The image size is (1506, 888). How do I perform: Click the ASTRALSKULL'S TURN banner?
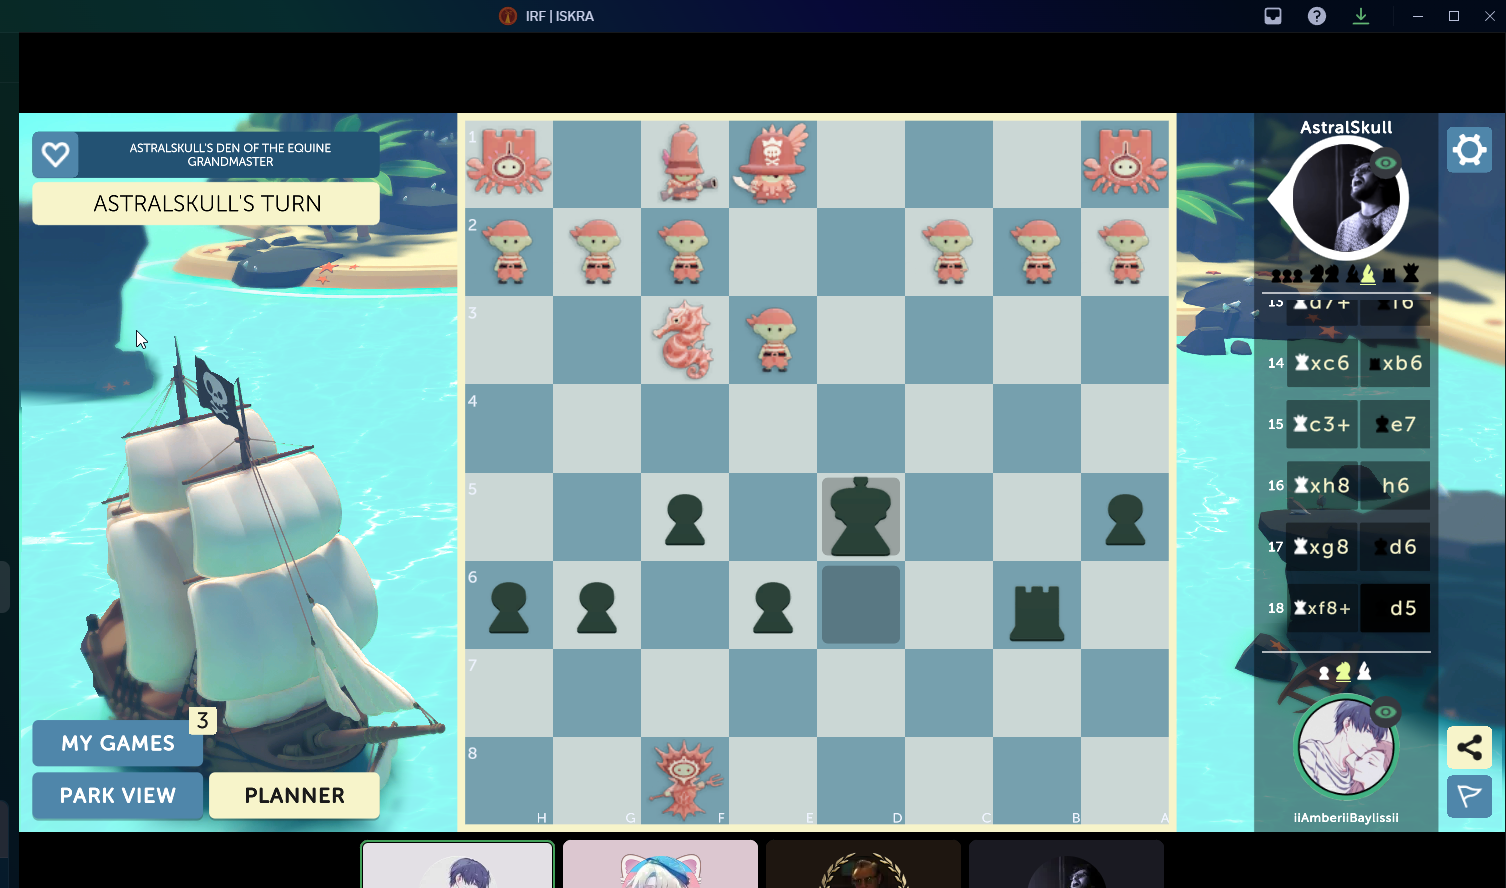point(207,204)
